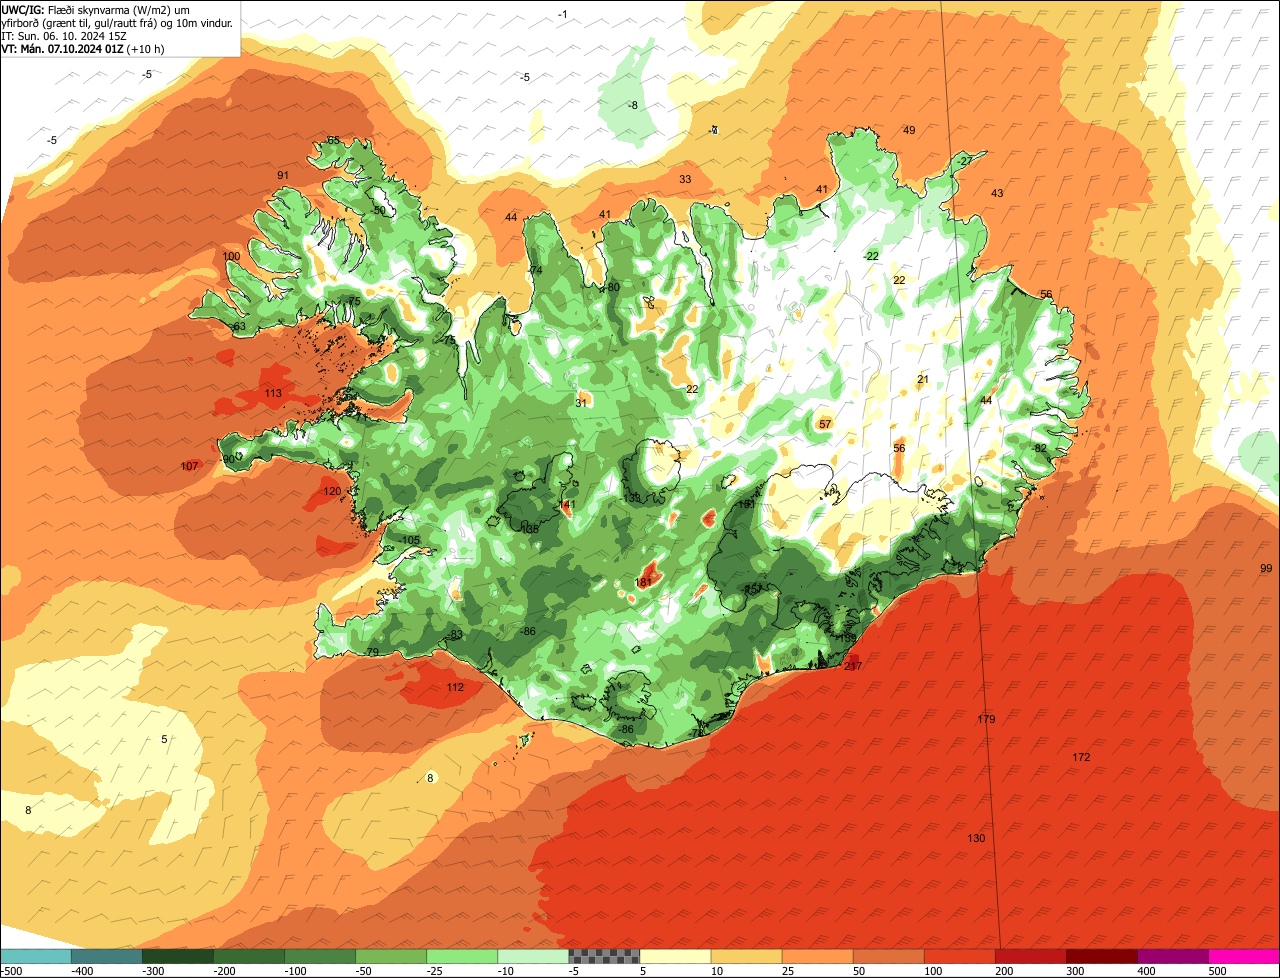Click the value 181 in the southern highlands
Image resolution: width=1280 pixels, height=978 pixels.
pyautogui.click(x=644, y=582)
